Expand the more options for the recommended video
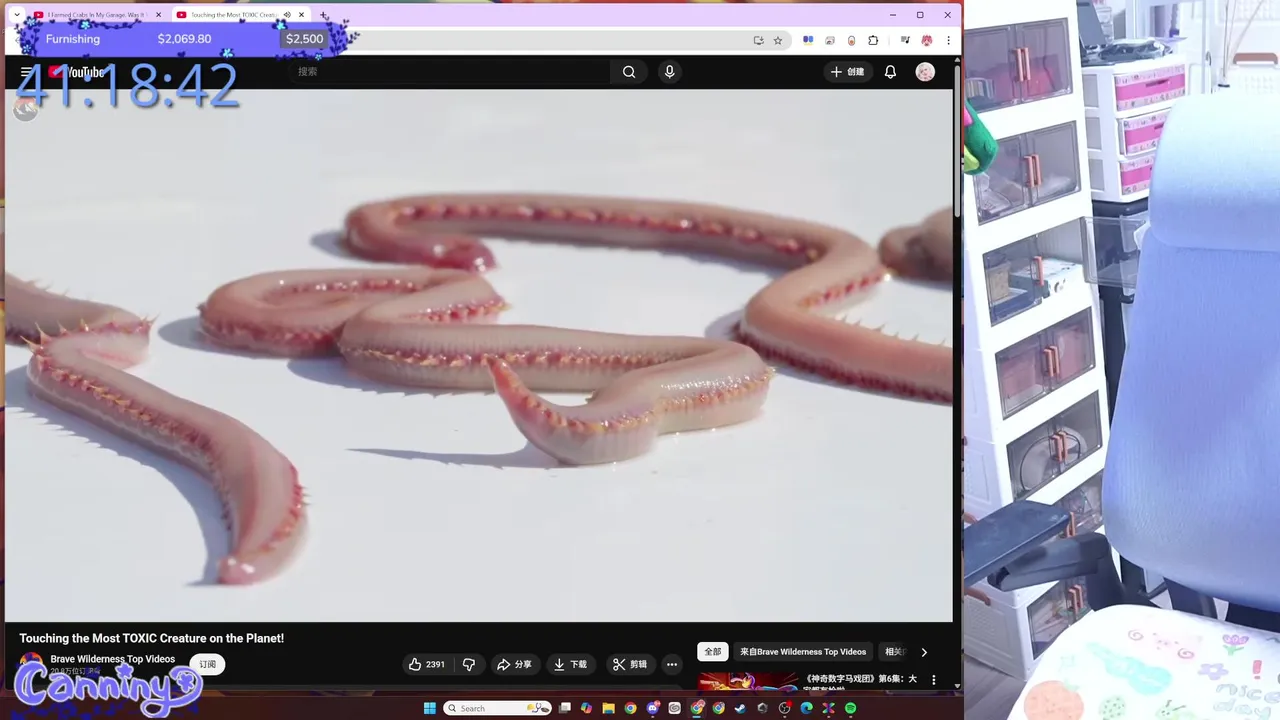Viewport: 1280px width, 720px height. 934,680
